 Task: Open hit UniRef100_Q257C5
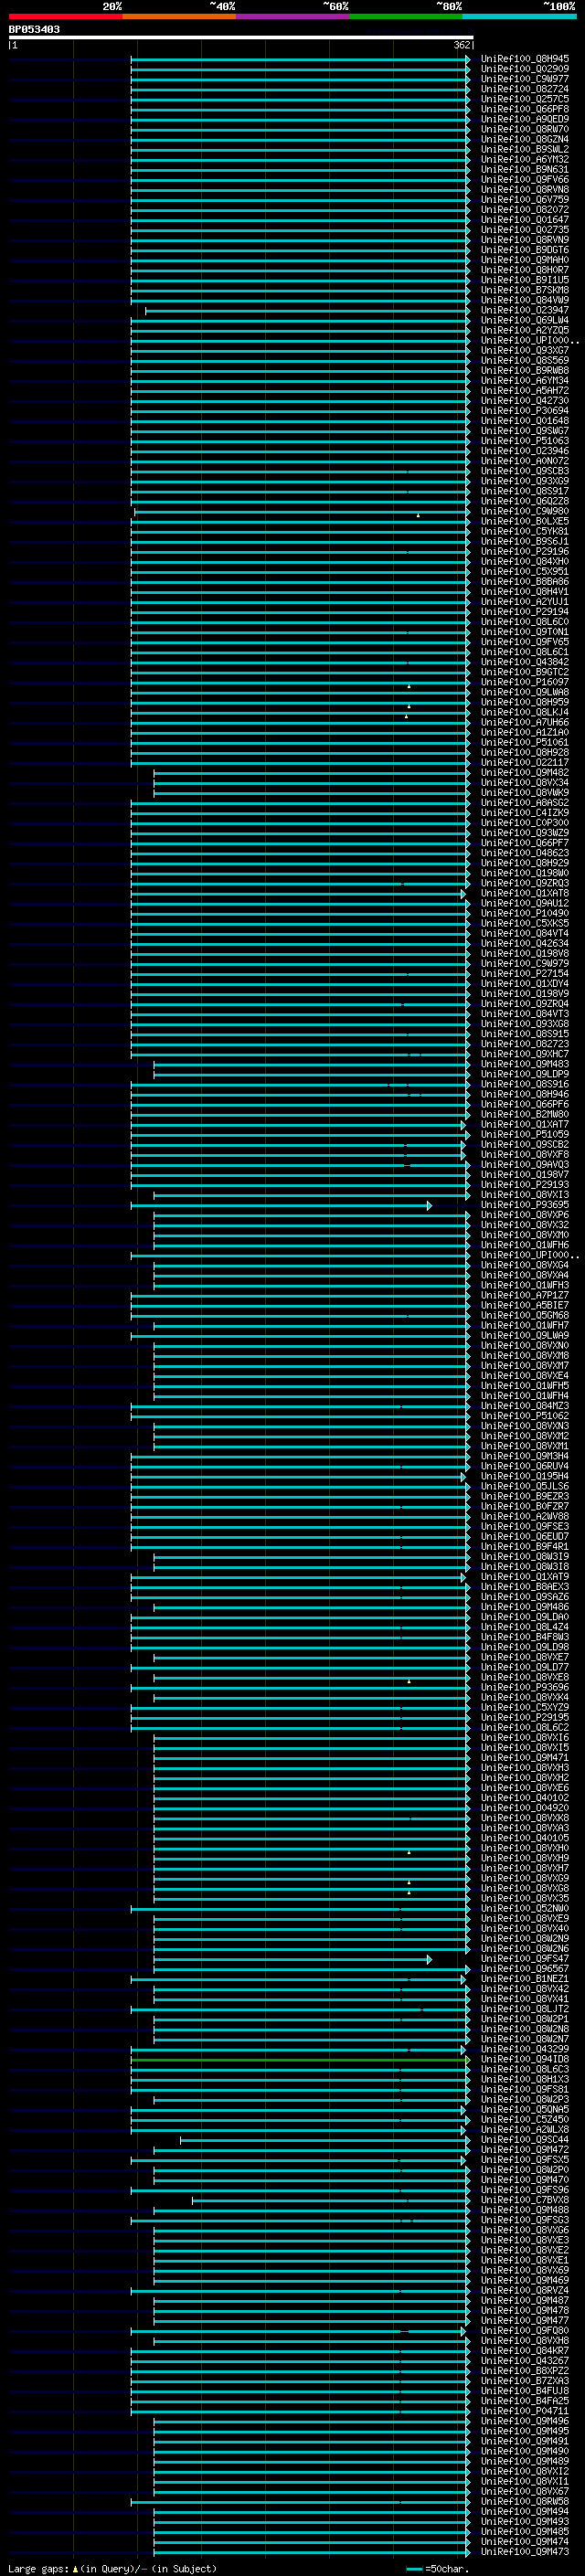525,99
